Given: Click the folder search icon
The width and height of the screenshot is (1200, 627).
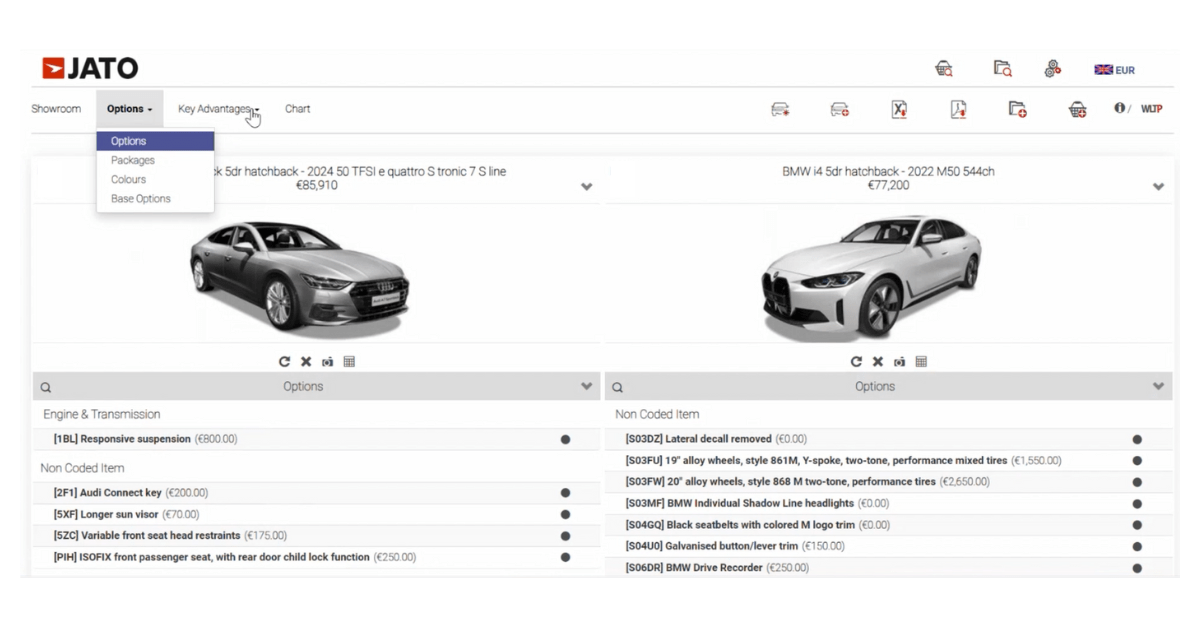Looking at the screenshot, I should (x=1001, y=69).
